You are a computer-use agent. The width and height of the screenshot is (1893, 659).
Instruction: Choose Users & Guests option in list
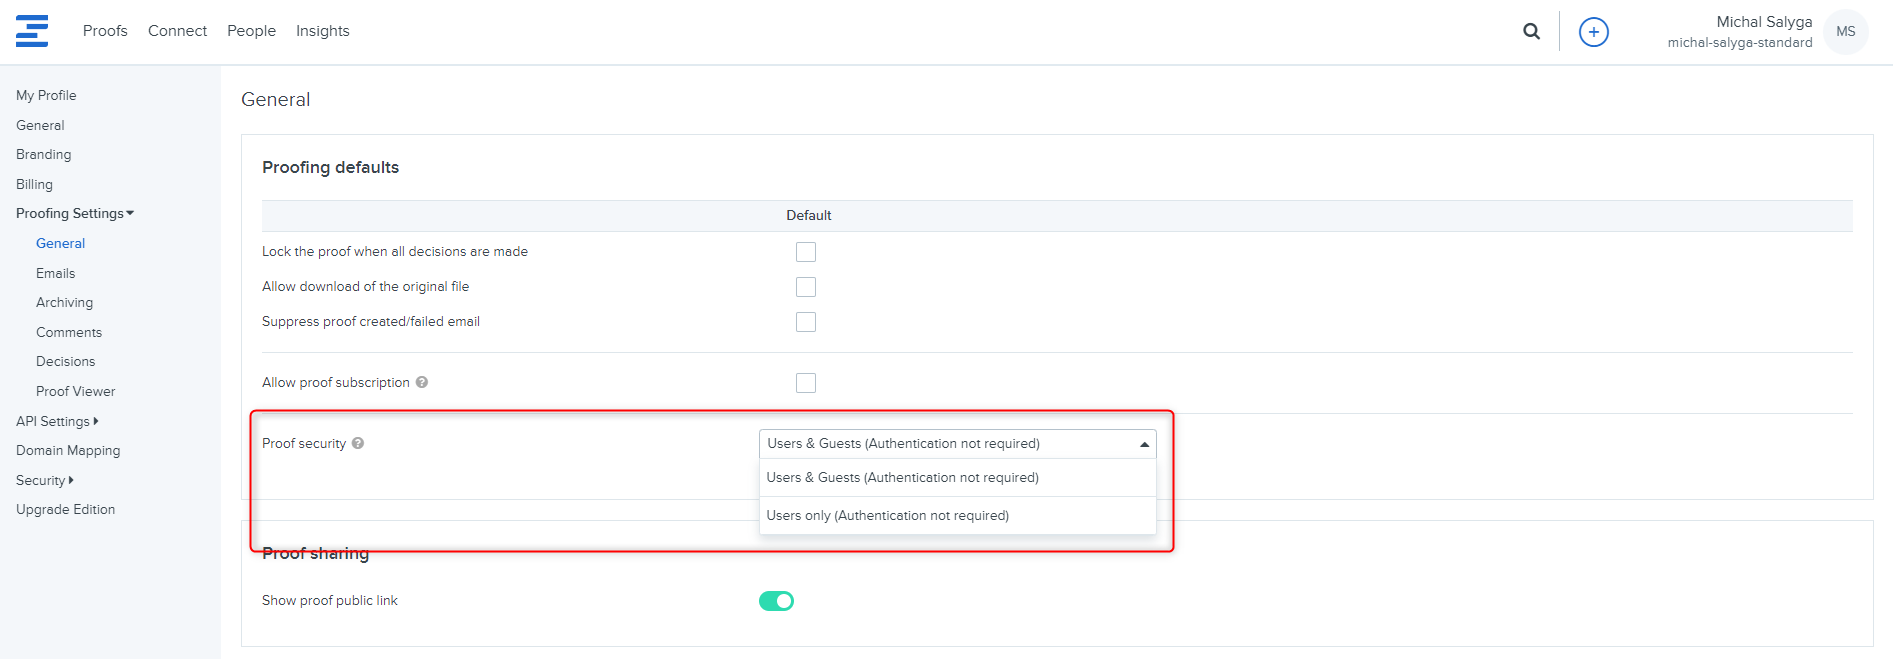coord(902,478)
